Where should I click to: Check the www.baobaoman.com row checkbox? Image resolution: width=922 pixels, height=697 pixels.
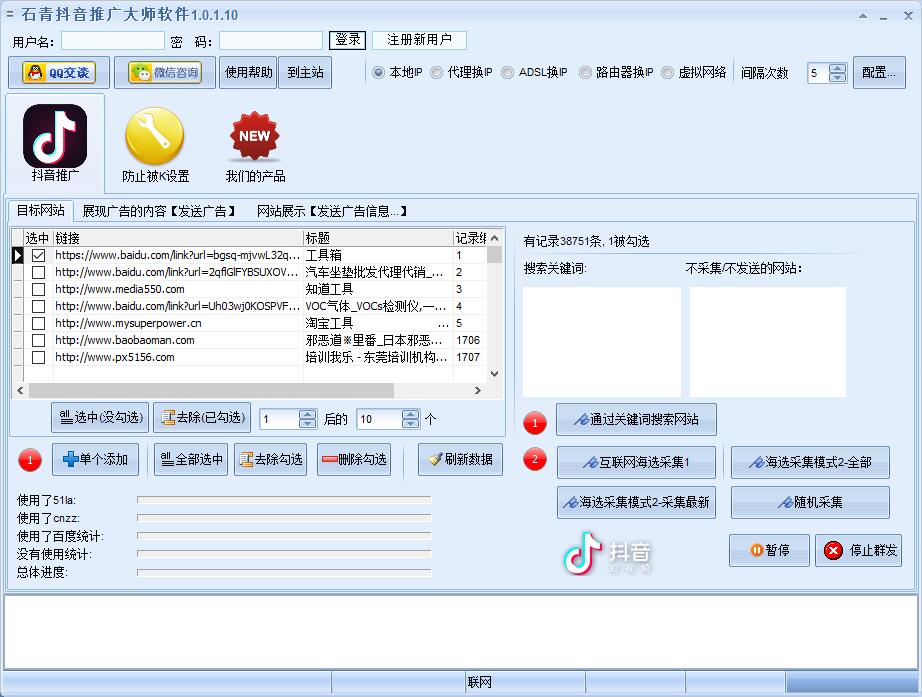pos(38,341)
